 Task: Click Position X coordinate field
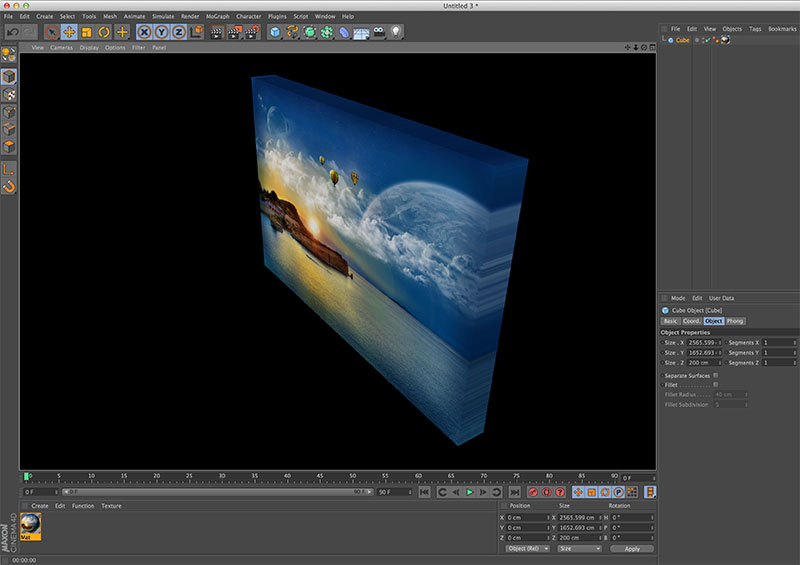click(528, 518)
